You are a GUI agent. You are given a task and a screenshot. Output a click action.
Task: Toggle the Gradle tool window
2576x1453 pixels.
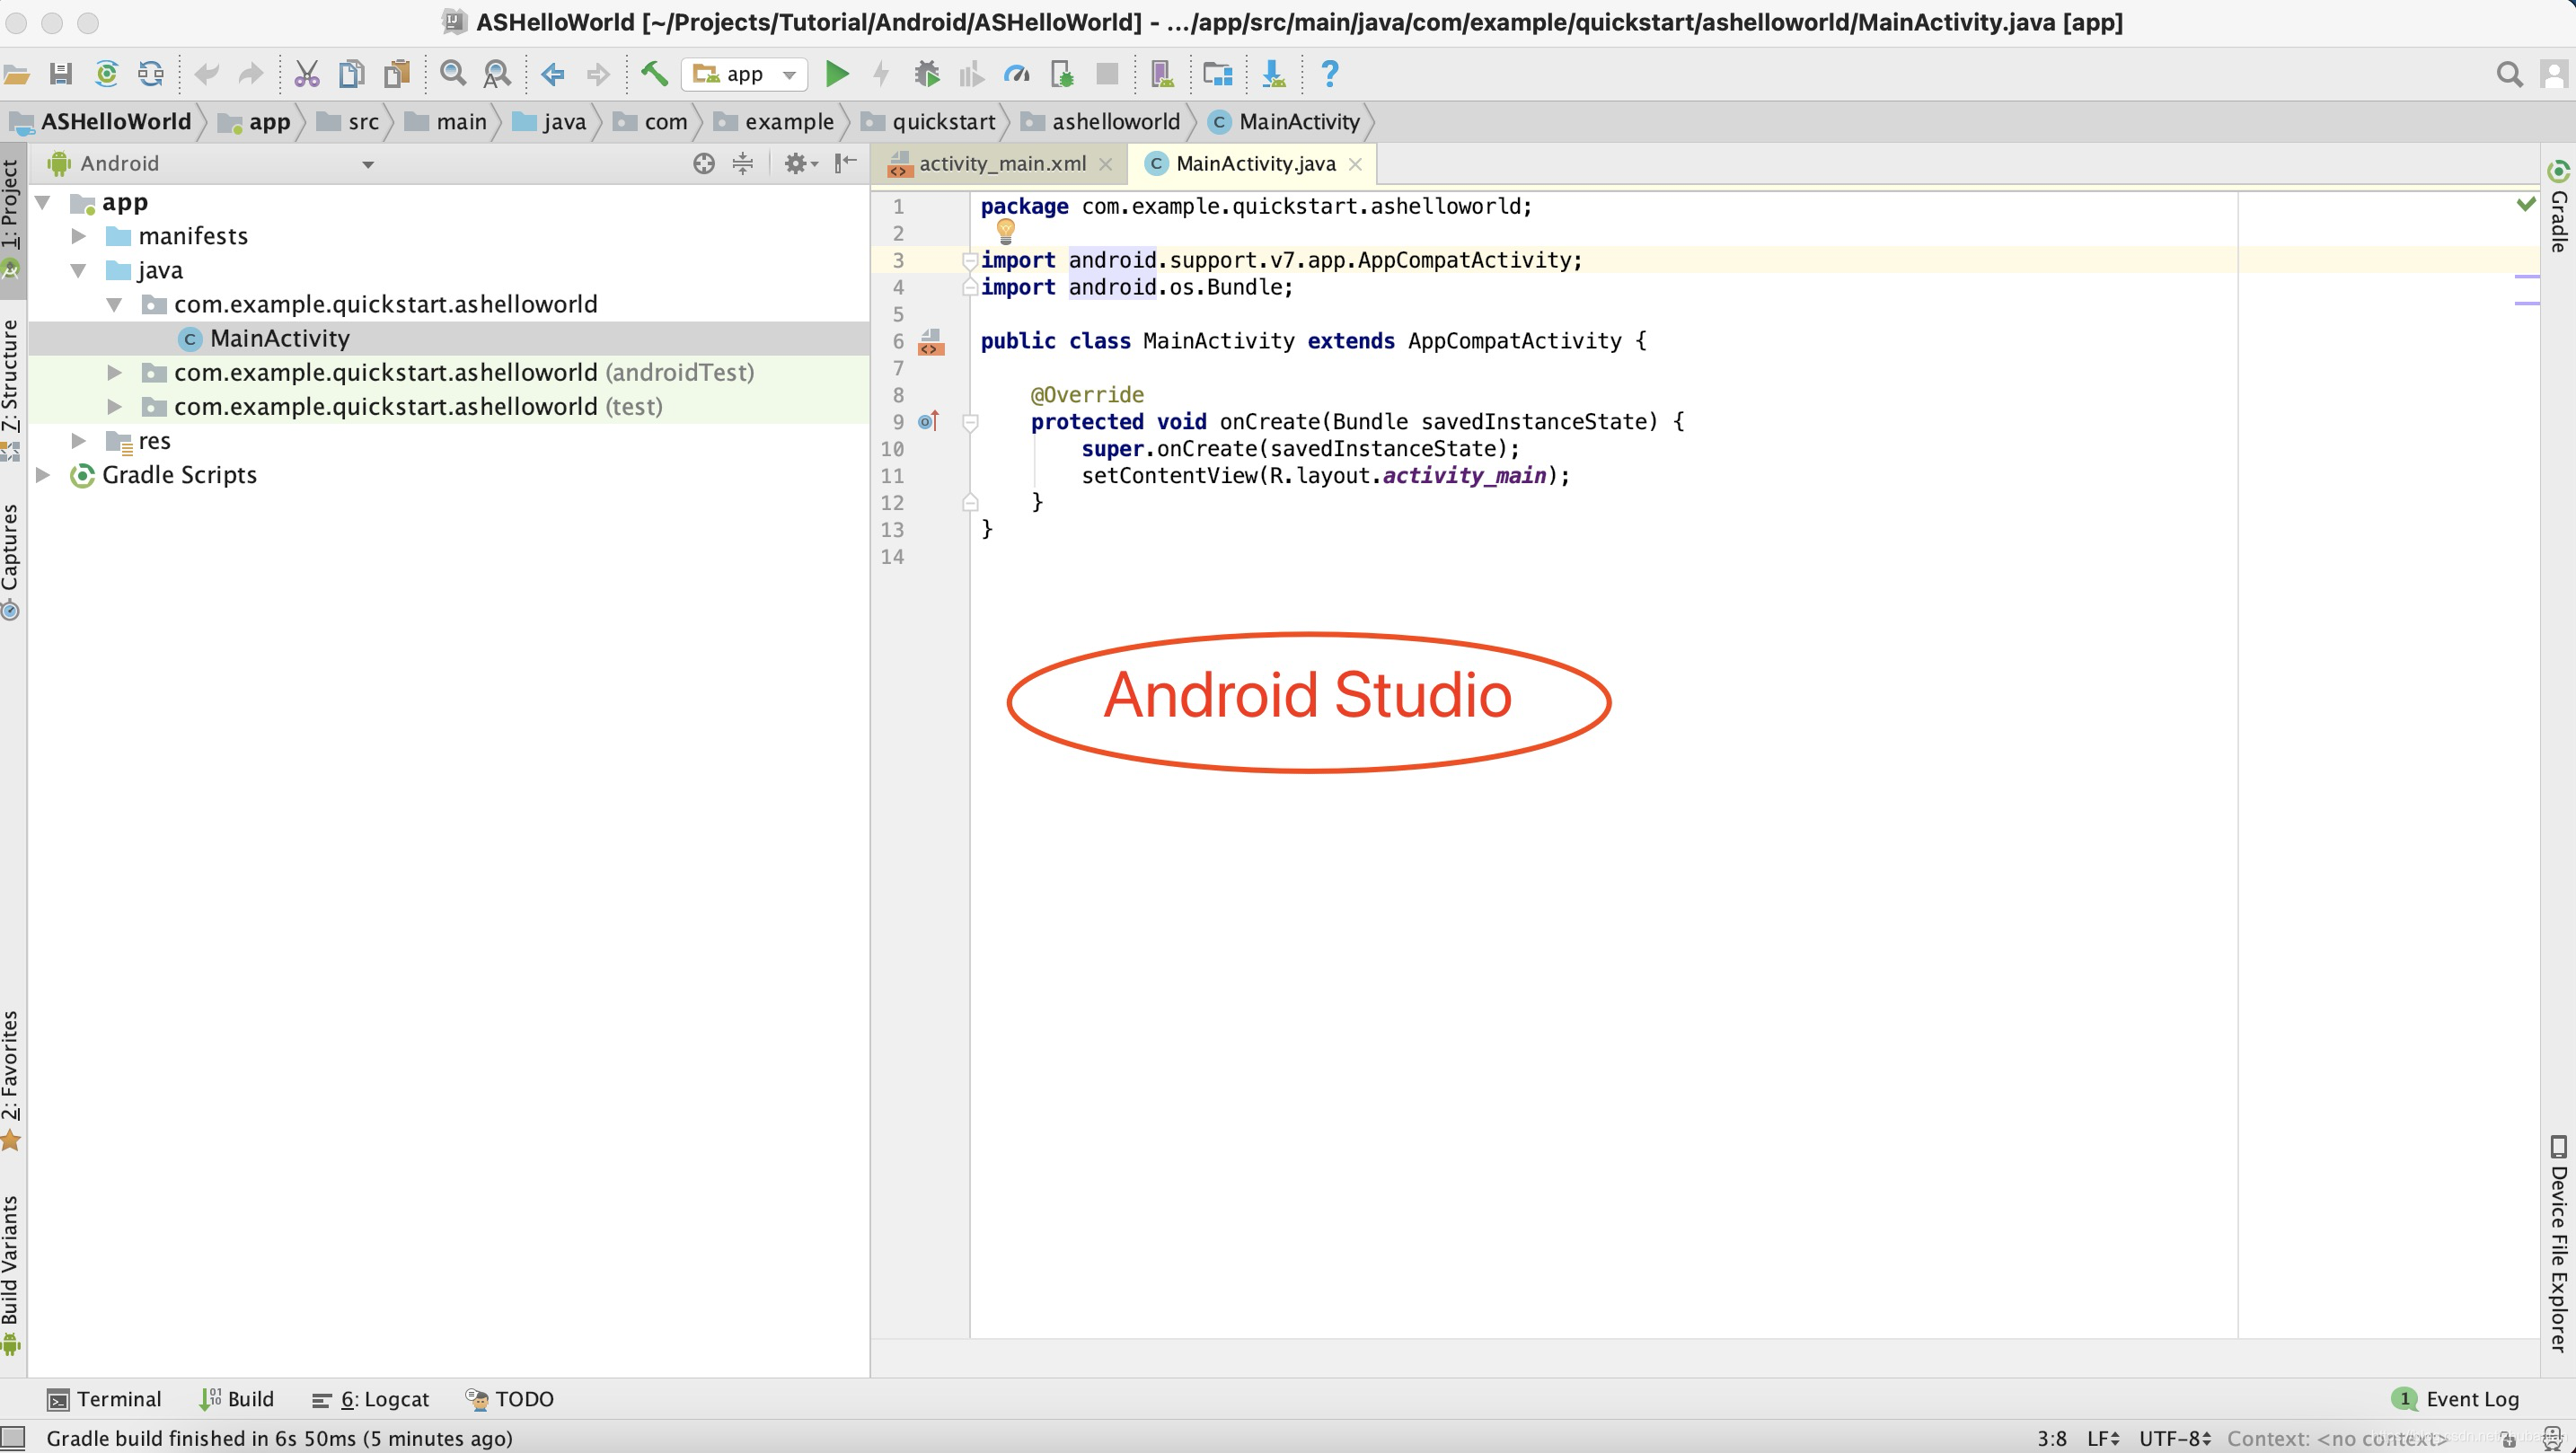pos(2559,206)
